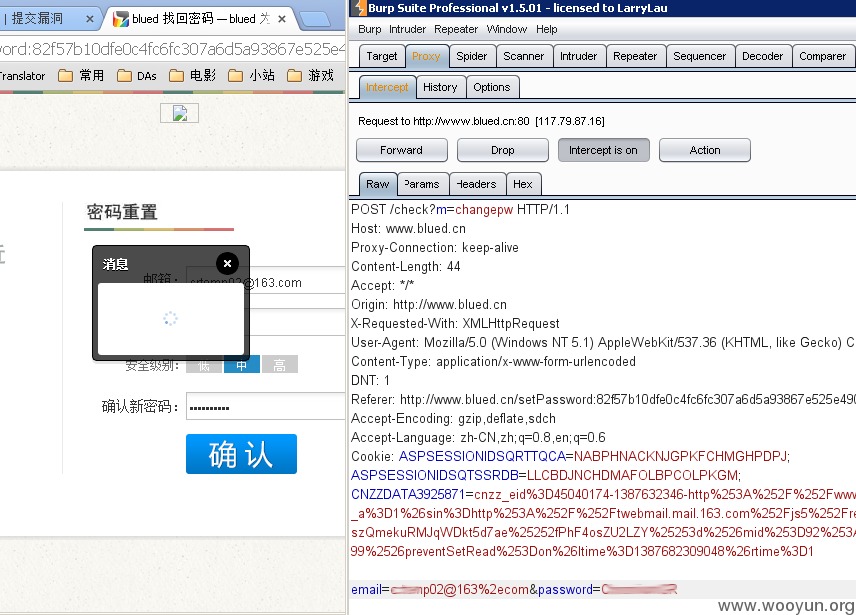This screenshot has height=615, width=856.
Task: Click the broken image icon on the page
Action: point(180,113)
